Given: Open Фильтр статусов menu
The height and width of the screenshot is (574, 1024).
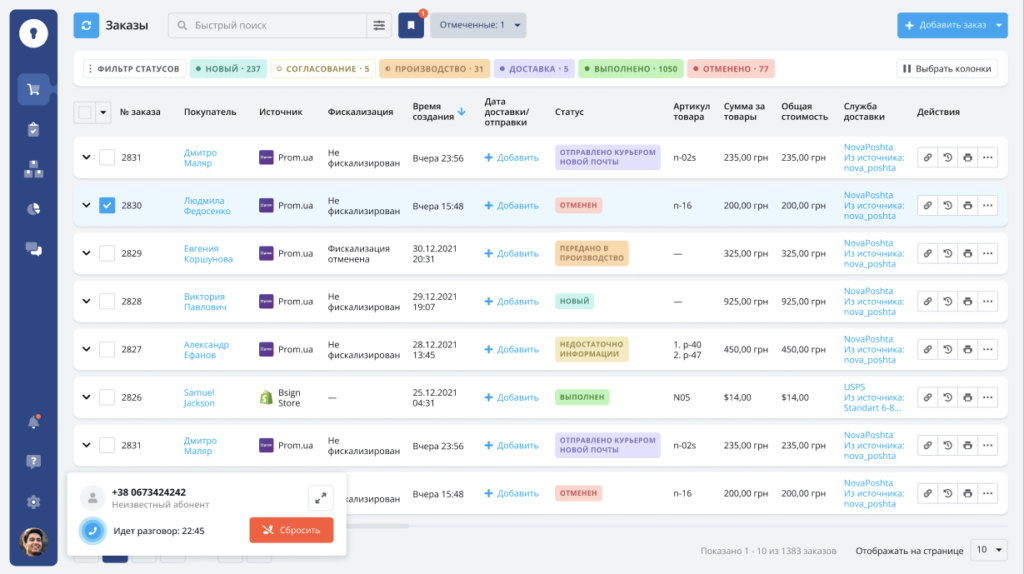Looking at the screenshot, I should [135, 69].
